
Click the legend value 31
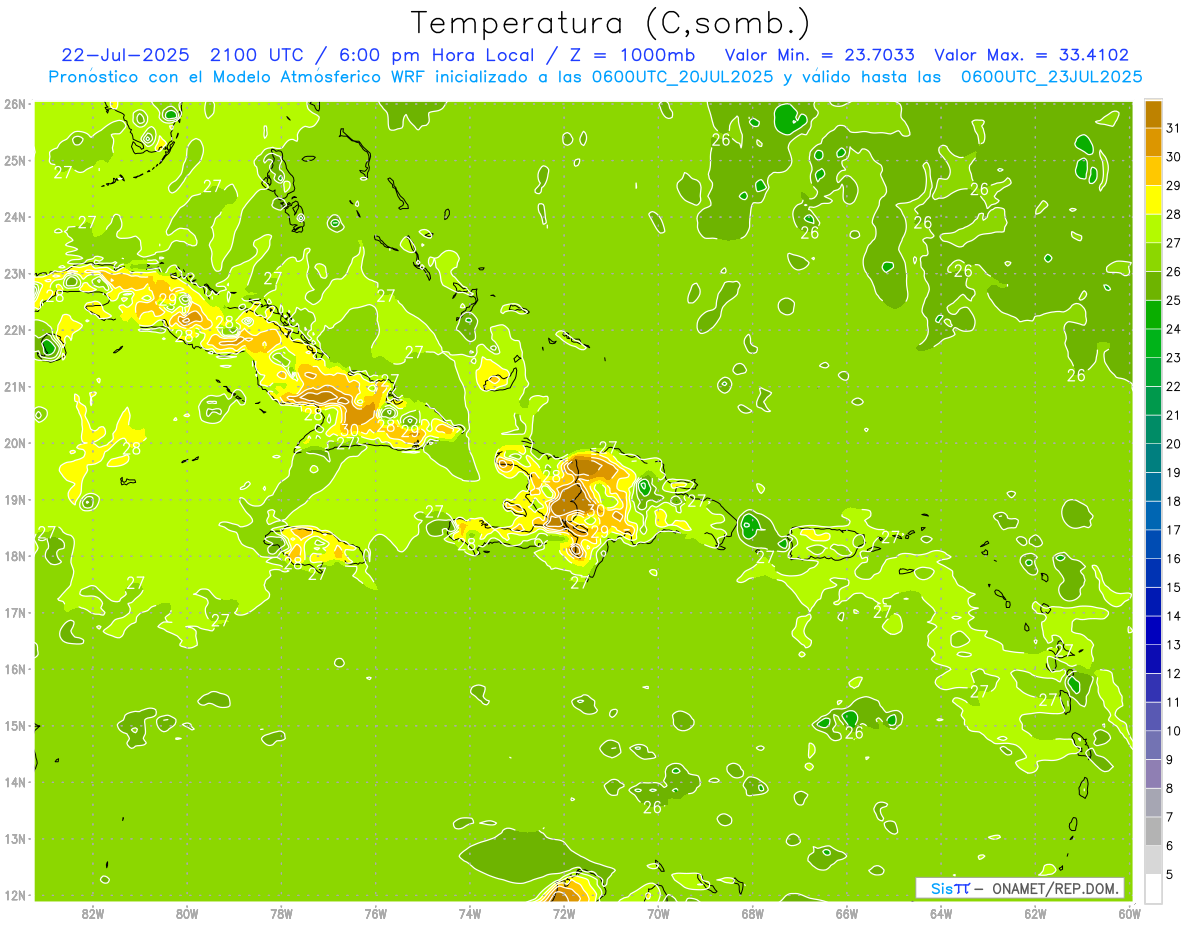1173,128
